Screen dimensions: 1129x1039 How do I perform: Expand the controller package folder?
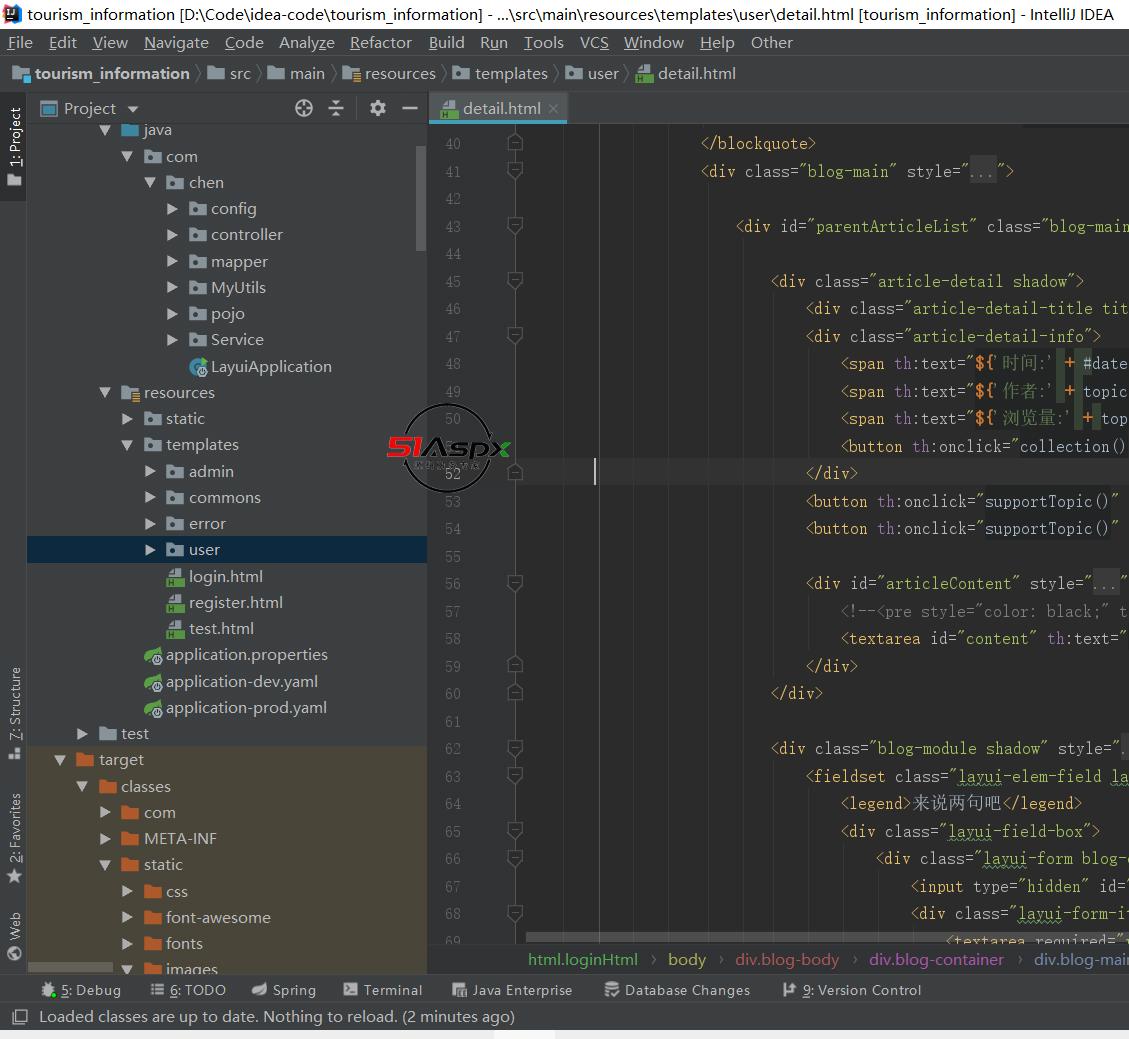172,235
